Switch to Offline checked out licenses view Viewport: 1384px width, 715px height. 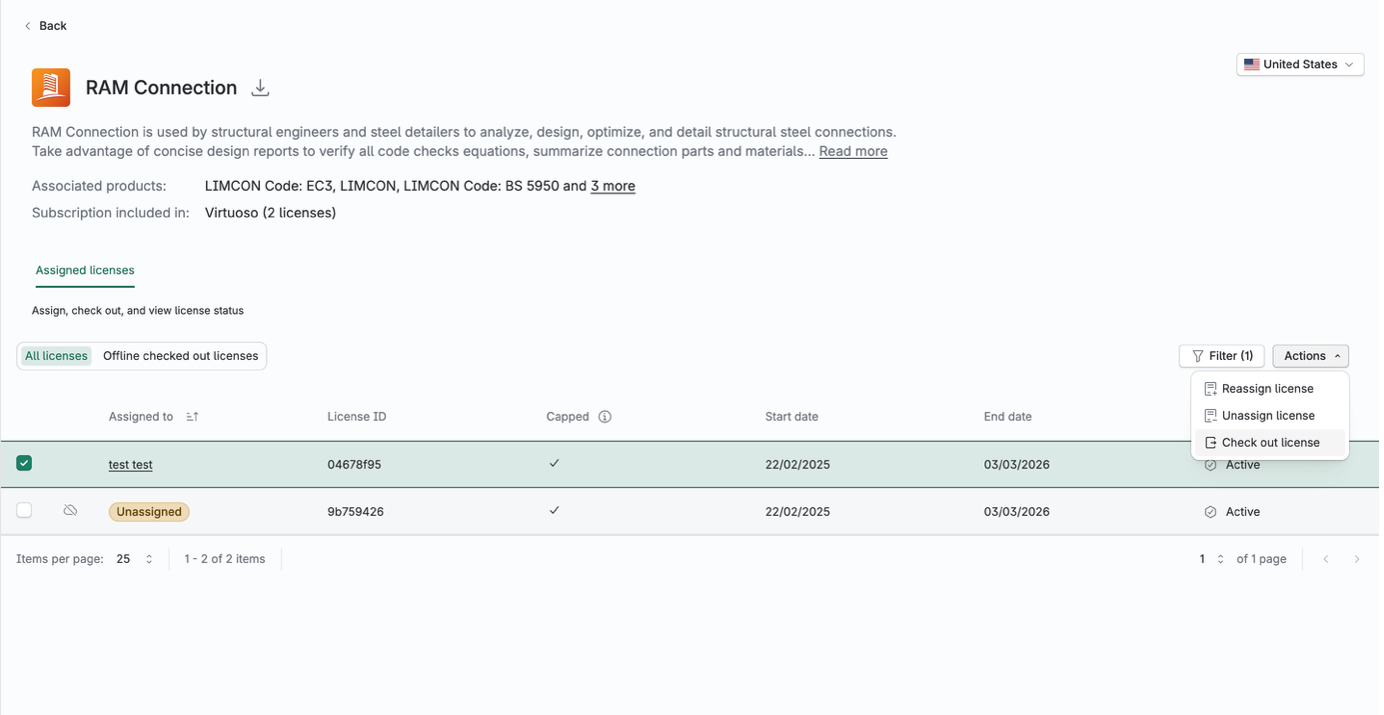181,356
